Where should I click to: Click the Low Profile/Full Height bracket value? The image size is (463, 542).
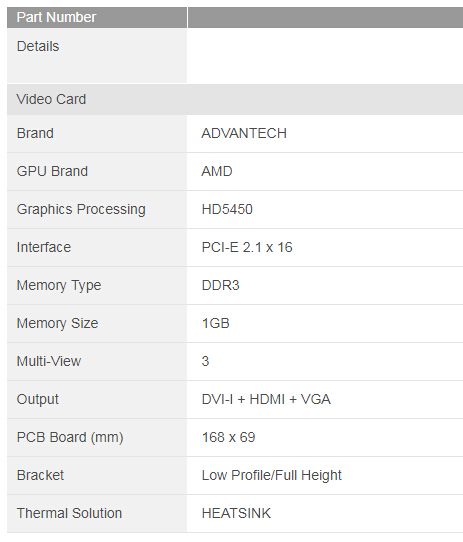click(271, 476)
